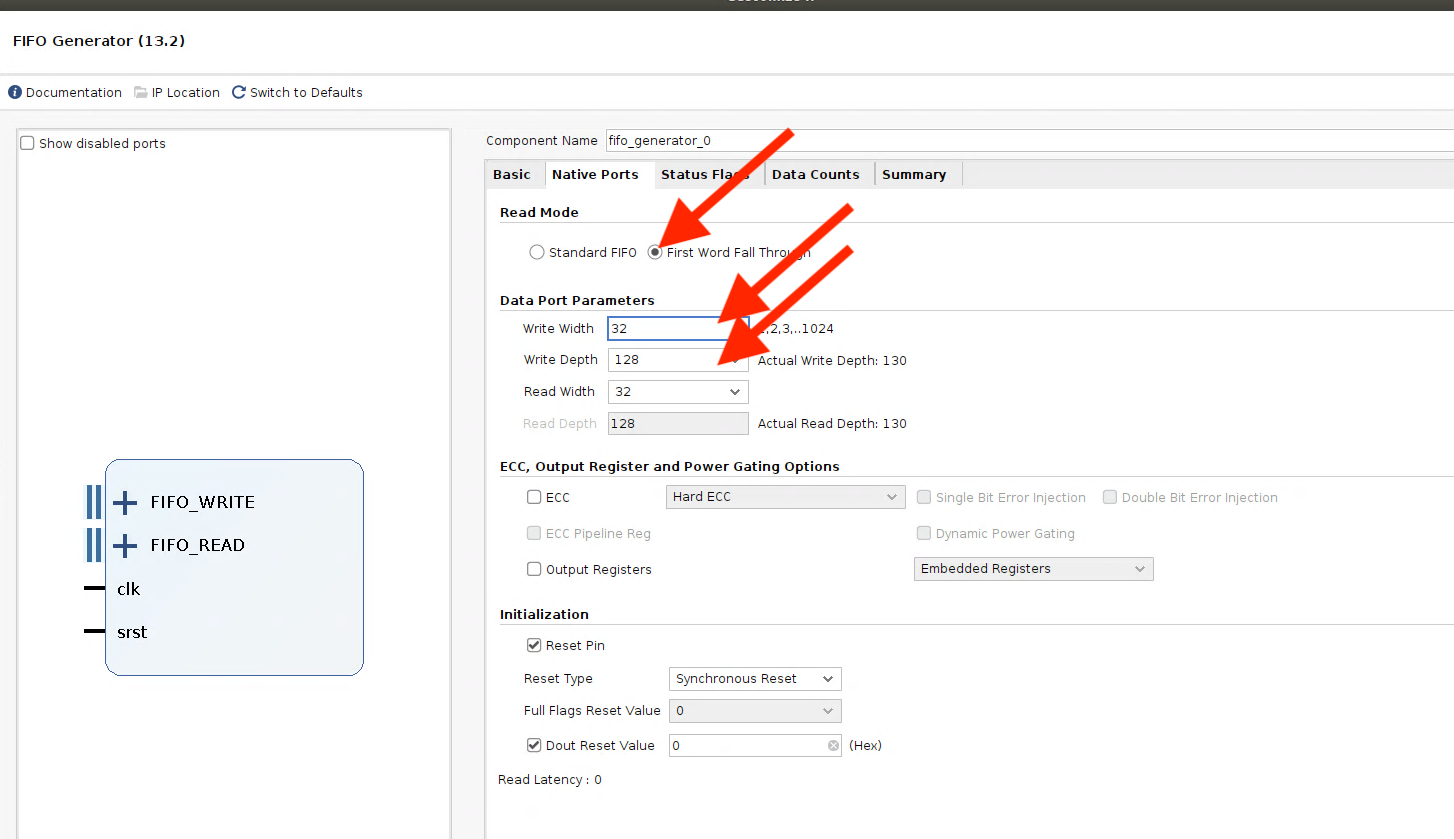1454x839 pixels.
Task: Enable Show disabled ports checkbox
Action: pos(27,143)
